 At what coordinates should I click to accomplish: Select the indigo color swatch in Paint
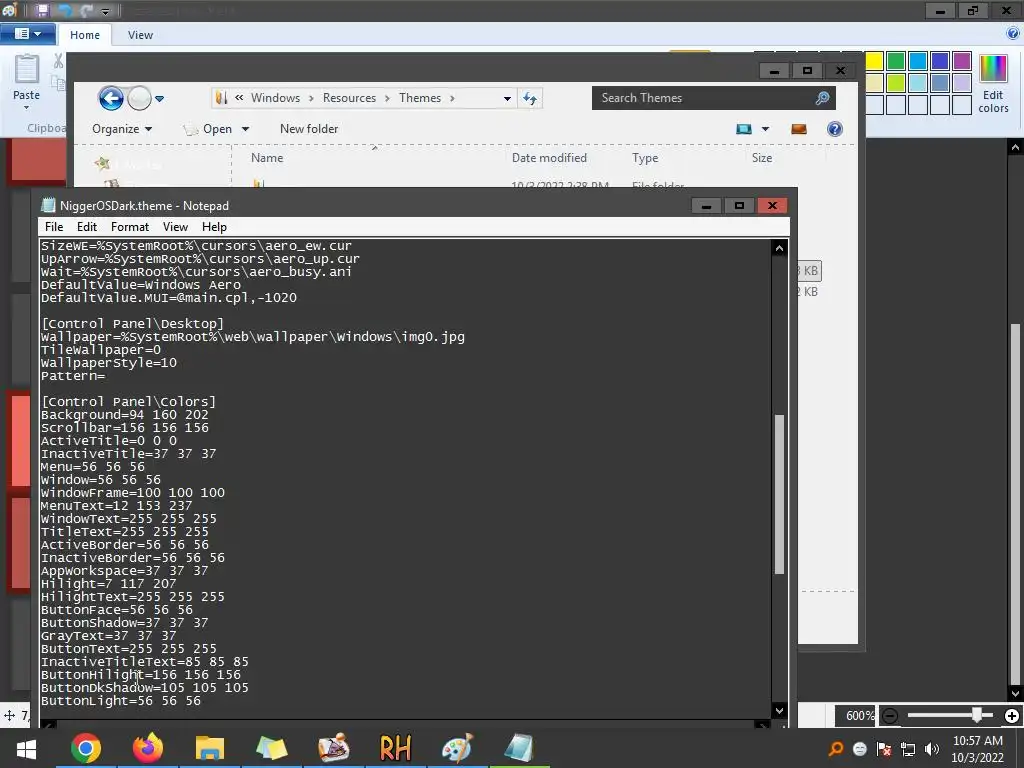tap(940, 61)
